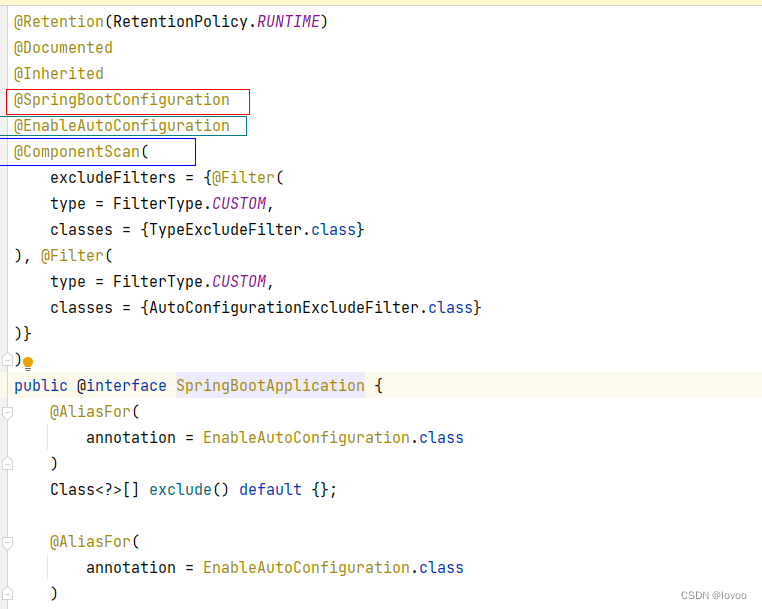Click AutoConfigurationExcludeFilter class reference
762x609 pixels.
tap(284, 308)
